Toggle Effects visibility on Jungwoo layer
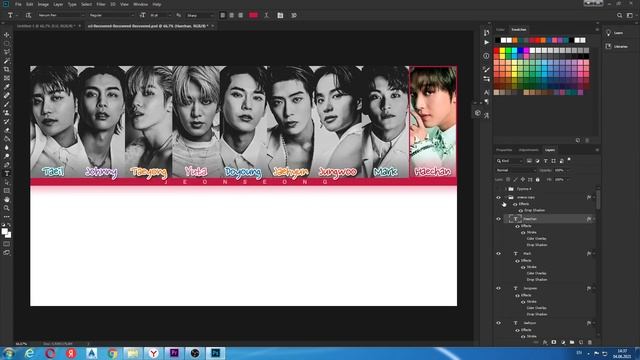This screenshot has width=640, height=360. pos(518,295)
